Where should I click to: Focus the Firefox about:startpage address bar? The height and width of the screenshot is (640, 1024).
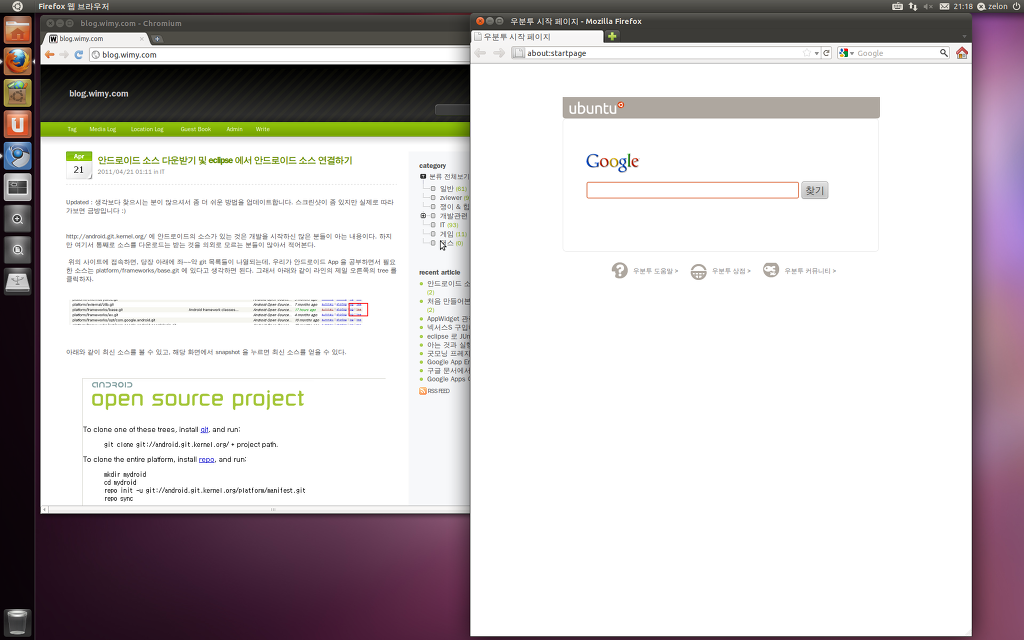(x=664, y=53)
